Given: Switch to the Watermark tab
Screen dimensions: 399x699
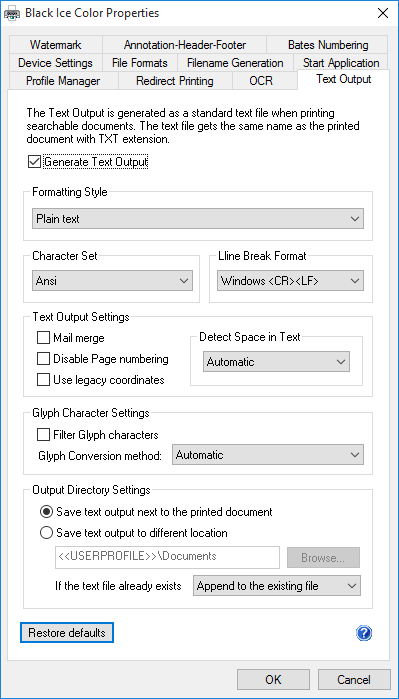Looking at the screenshot, I should tap(56, 45).
